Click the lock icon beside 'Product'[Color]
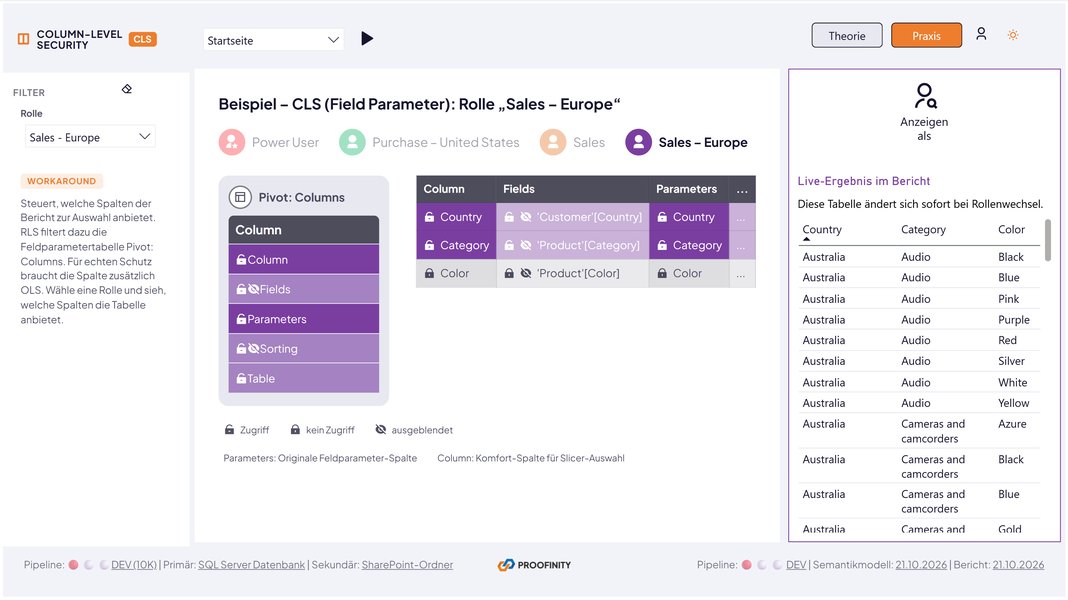Viewport: 1068px width, 600px height. [509, 273]
